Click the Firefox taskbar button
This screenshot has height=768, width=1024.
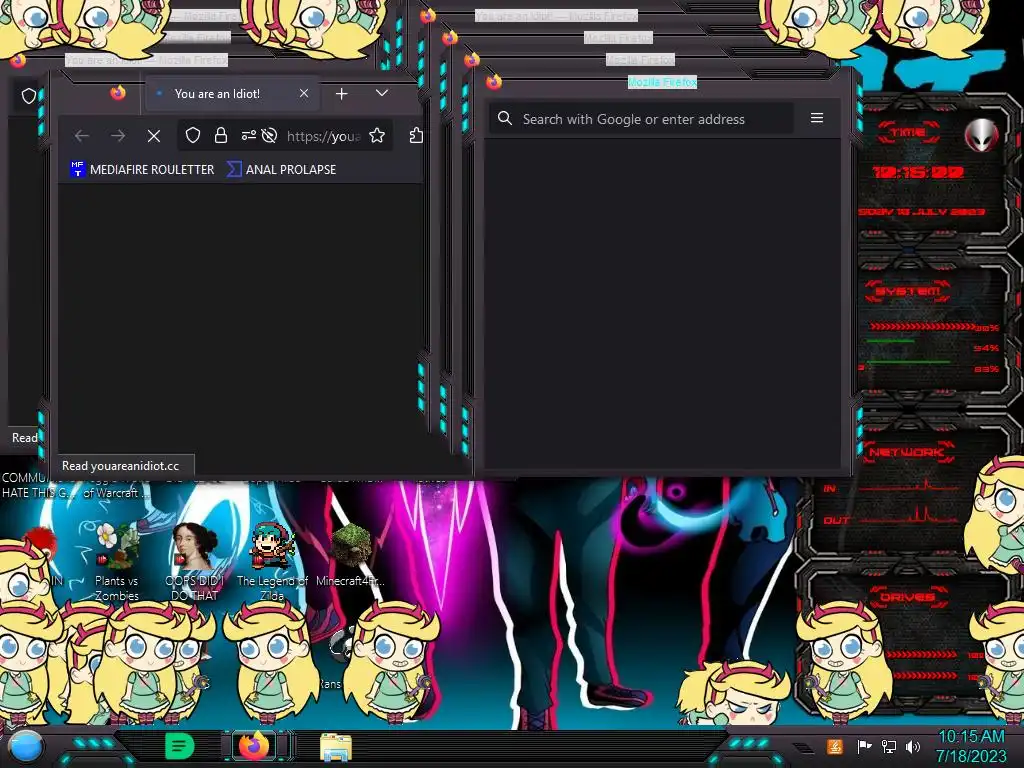pos(254,746)
